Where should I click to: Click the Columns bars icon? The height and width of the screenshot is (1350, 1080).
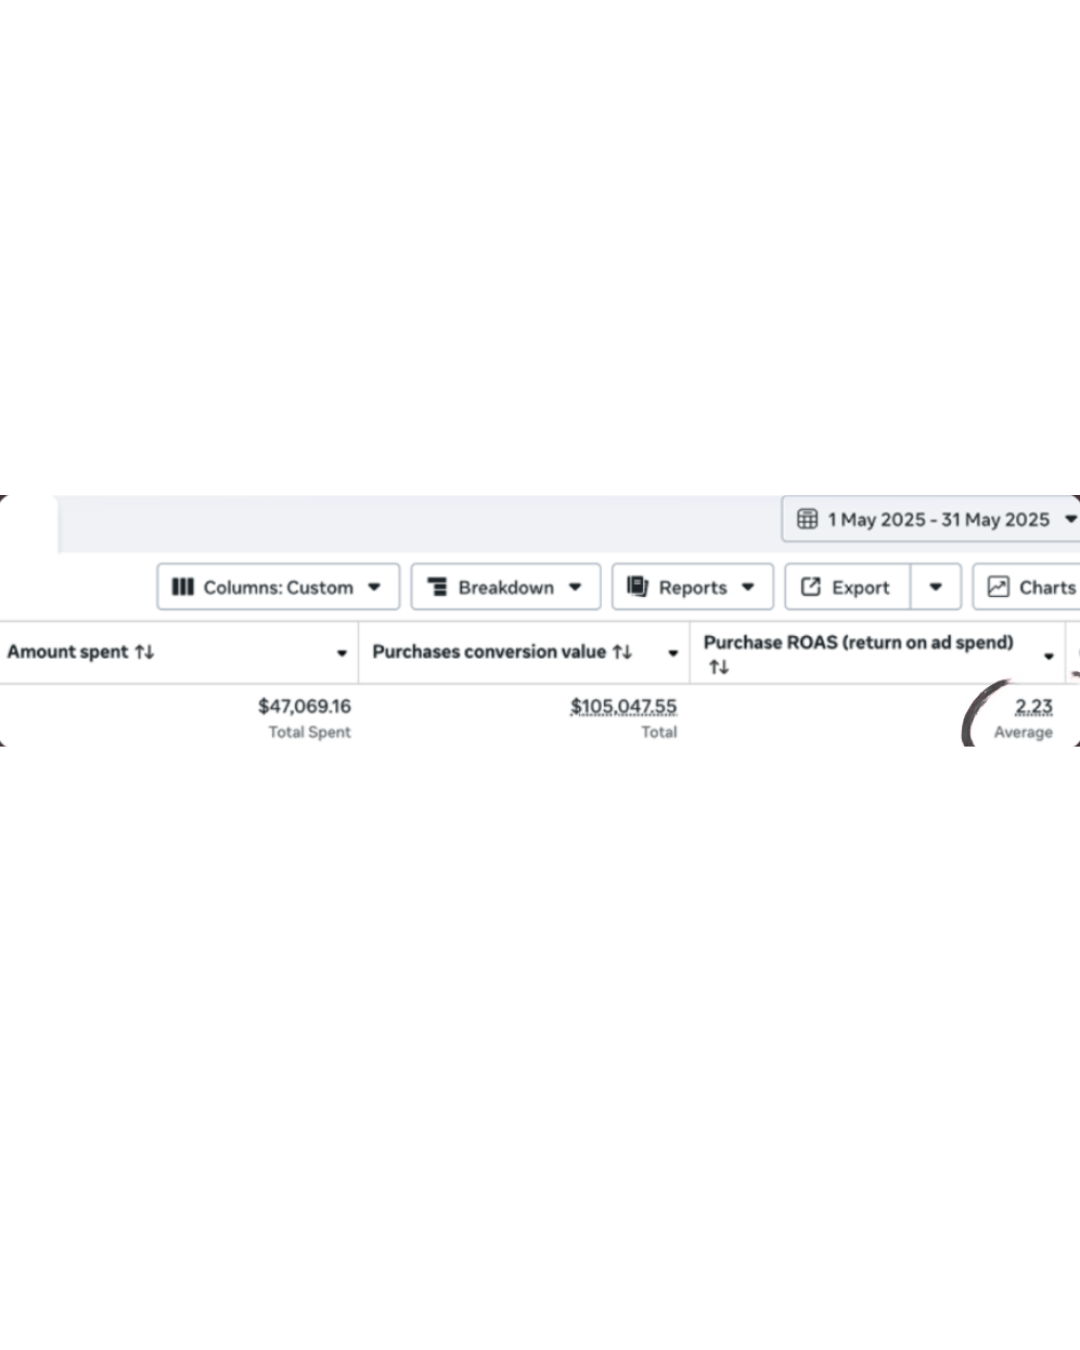[x=183, y=587]
